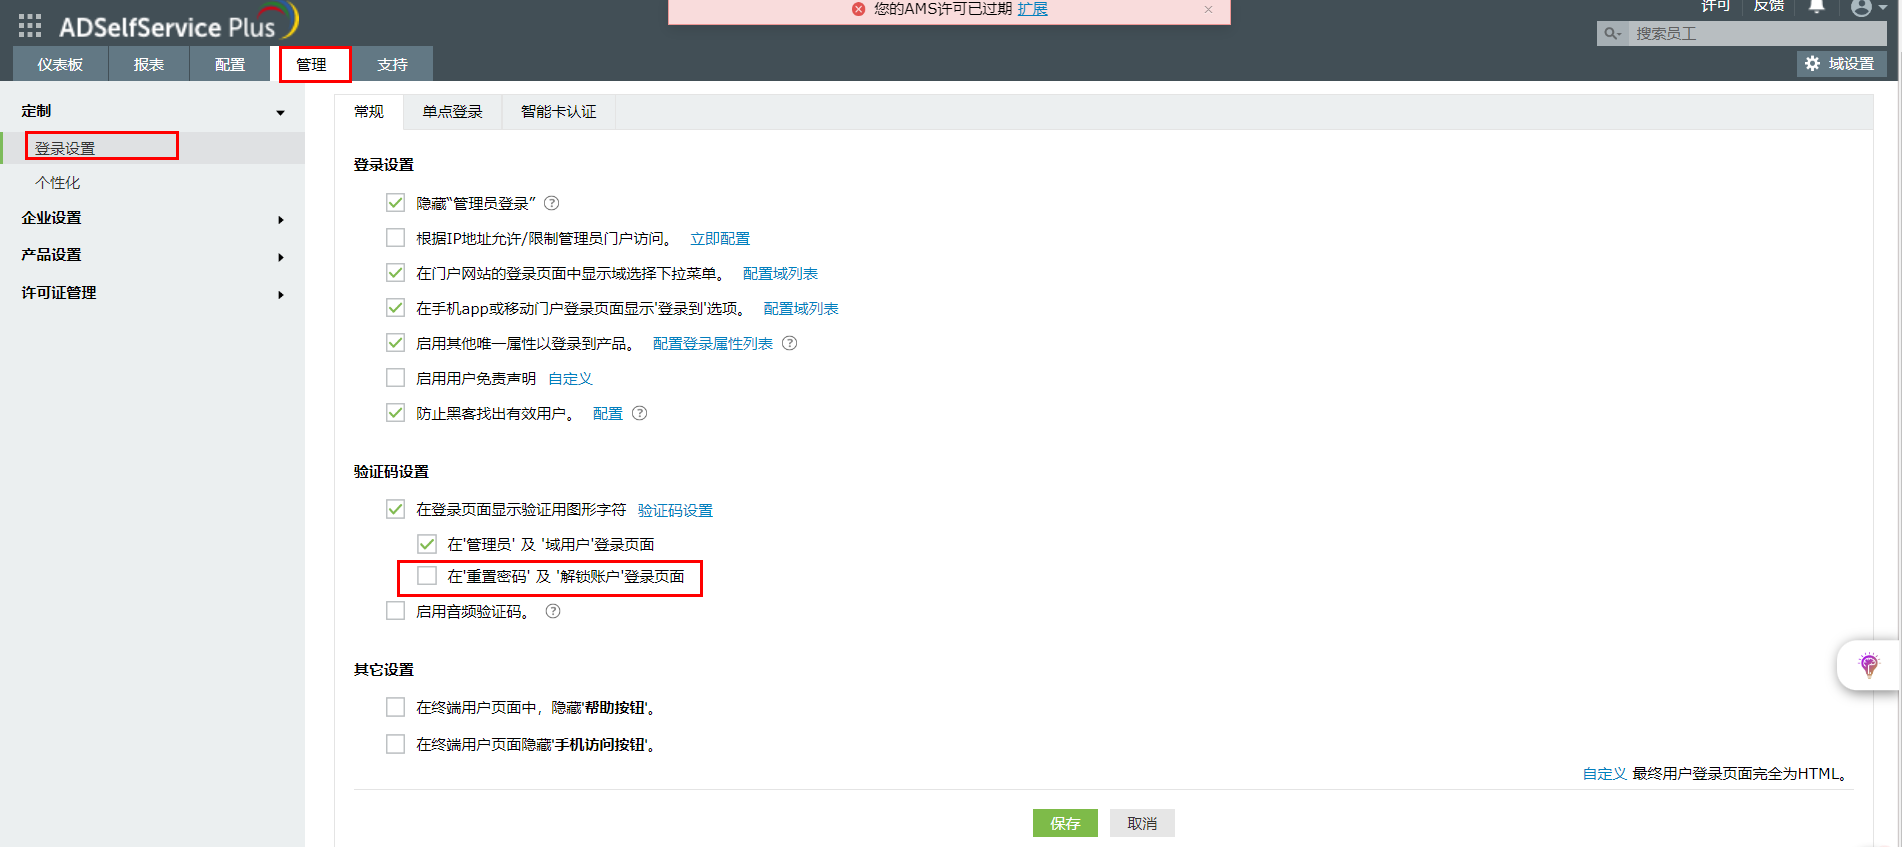Click 配置域列表 link for portal login
The height and width of the screenshot is (847, 1902).
[780, 273]
